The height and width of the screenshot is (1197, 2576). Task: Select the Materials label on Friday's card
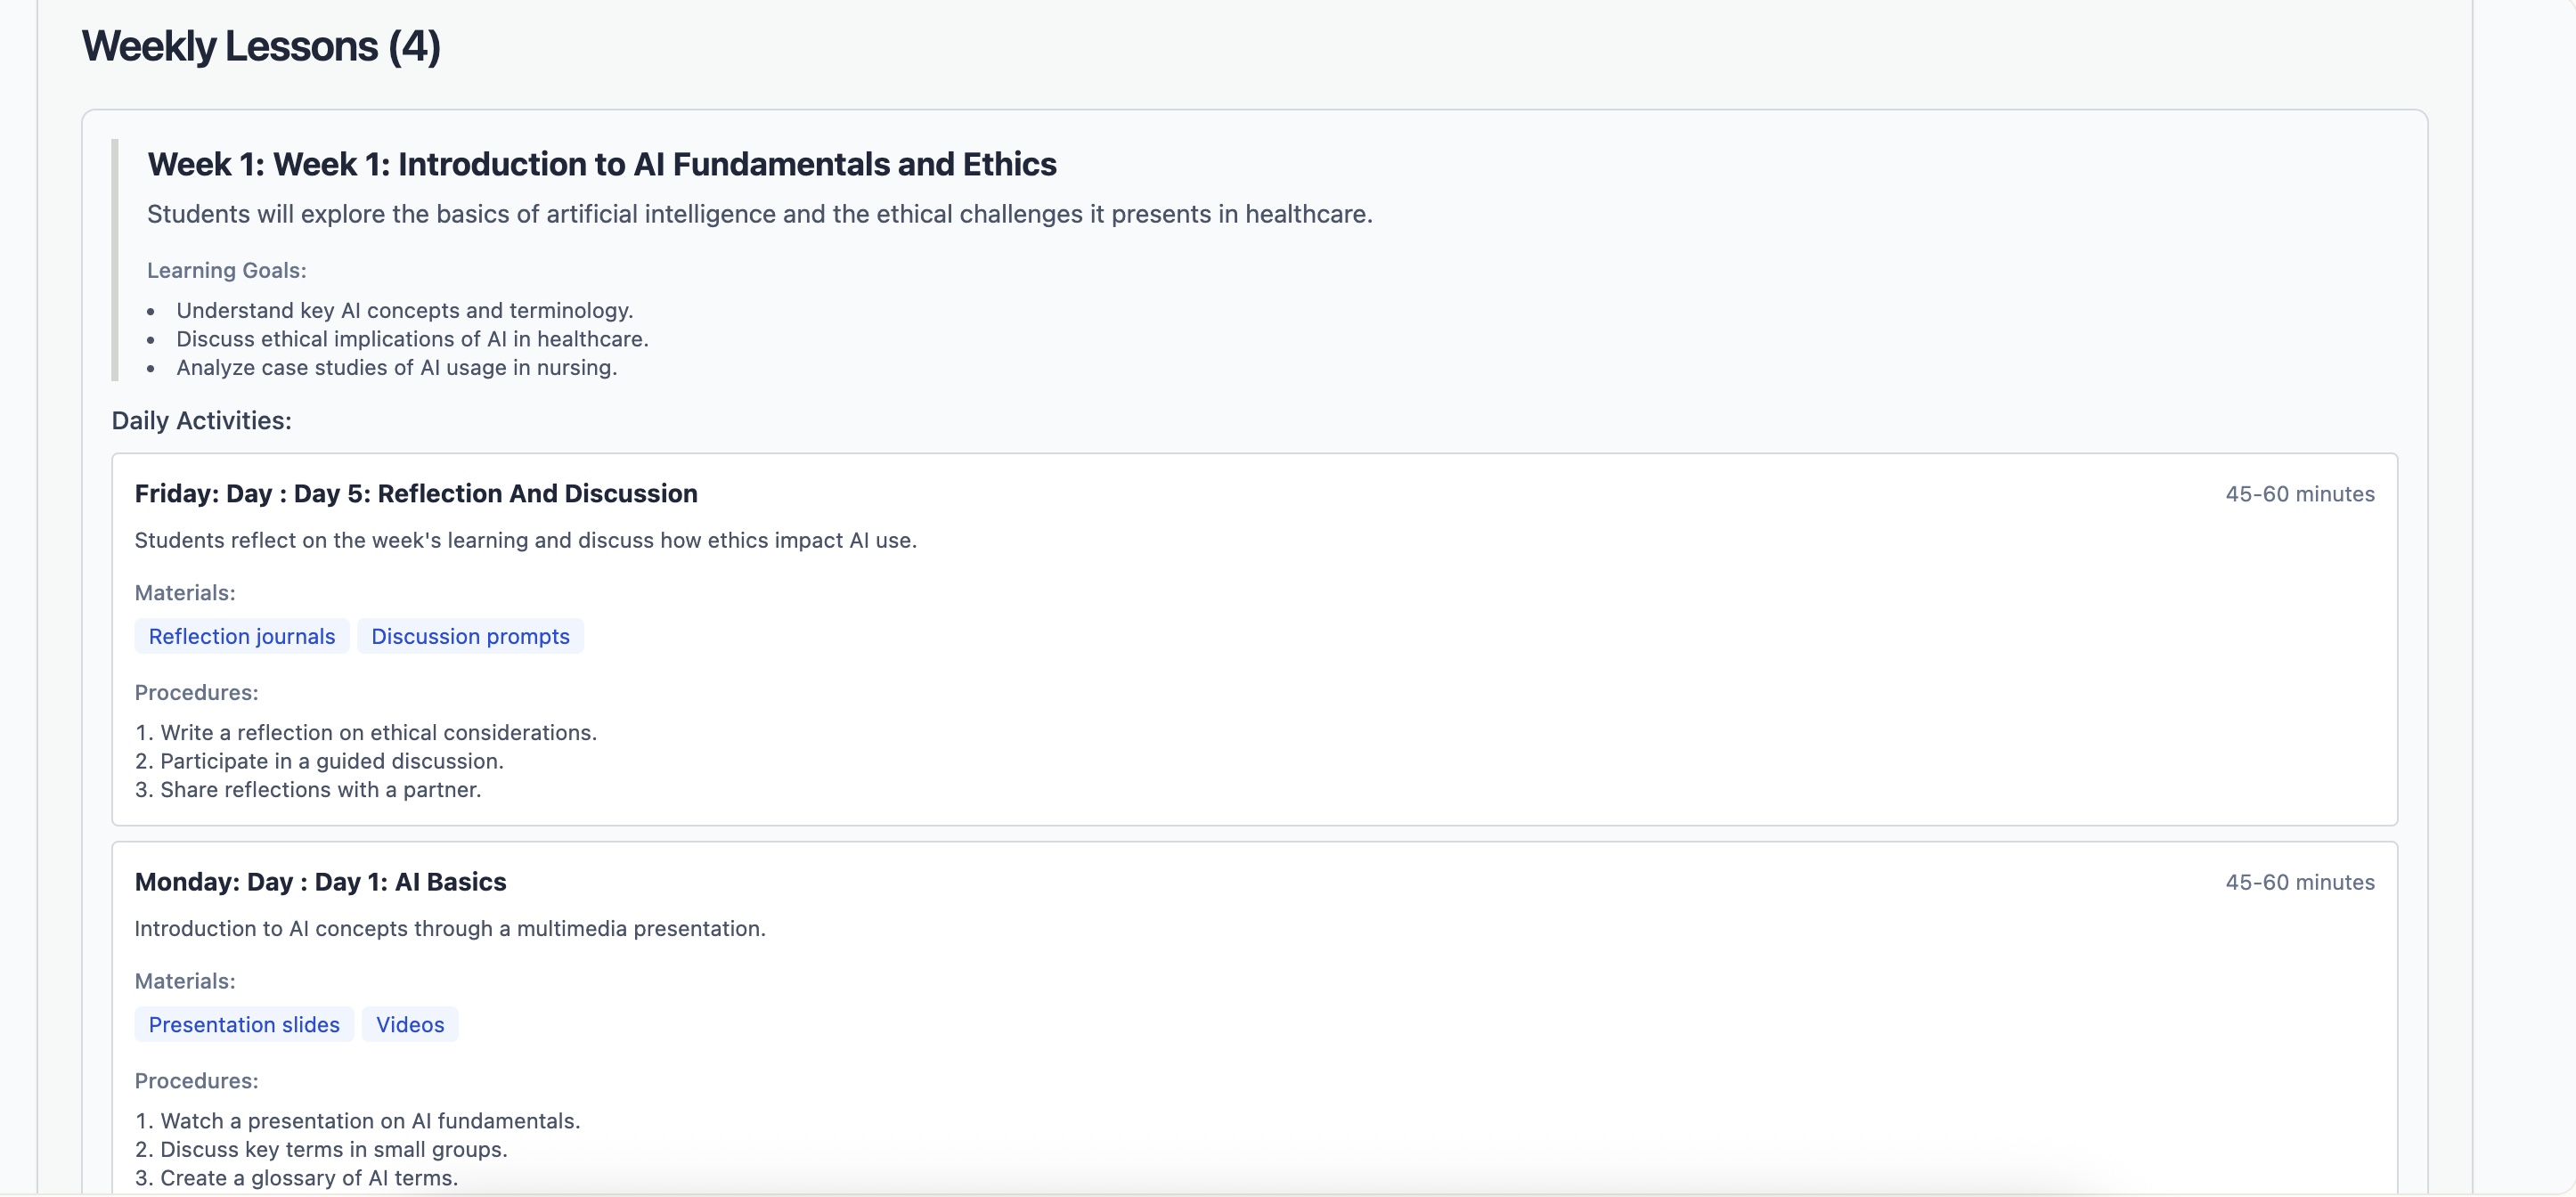point(184,592)
